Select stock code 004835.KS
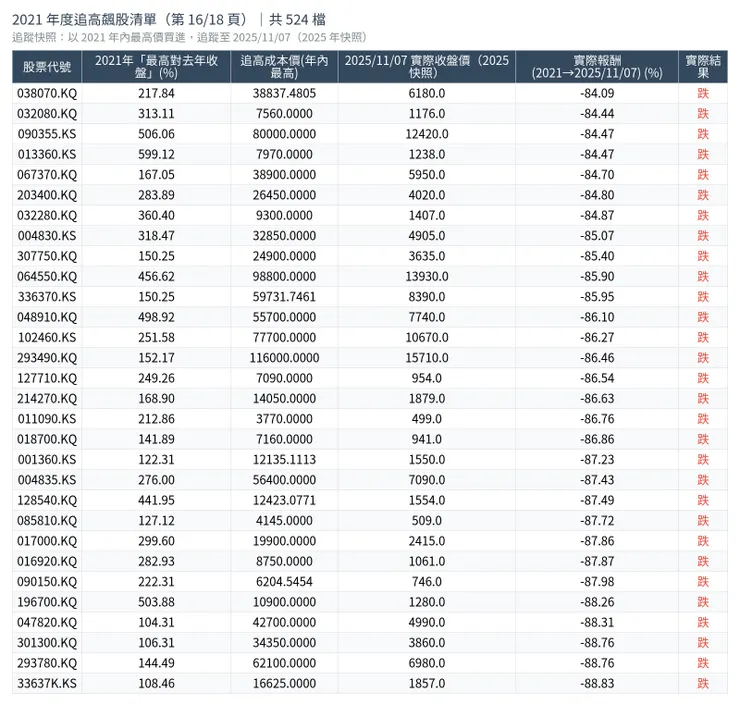 (47, 480)
